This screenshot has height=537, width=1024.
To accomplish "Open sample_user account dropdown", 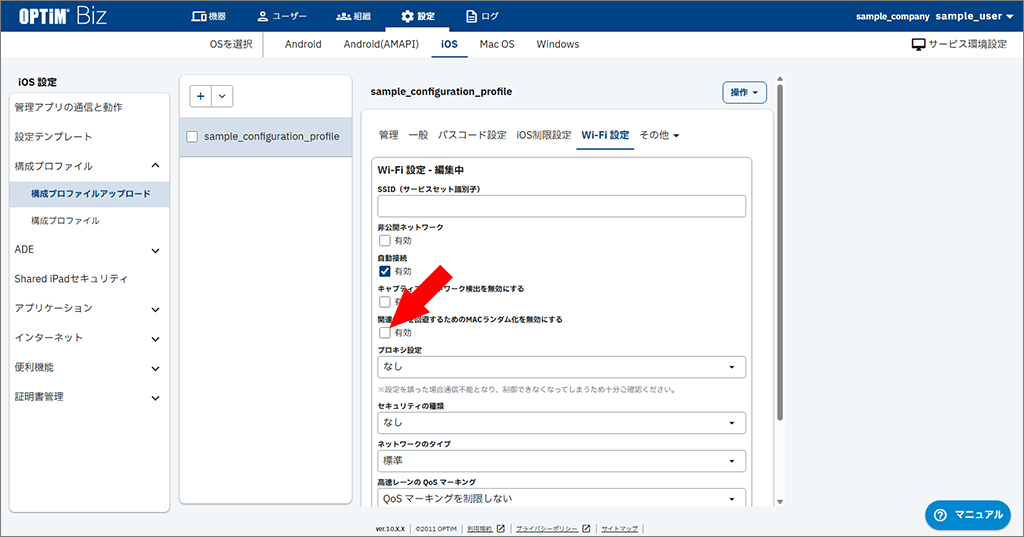I will pos(974,16).
